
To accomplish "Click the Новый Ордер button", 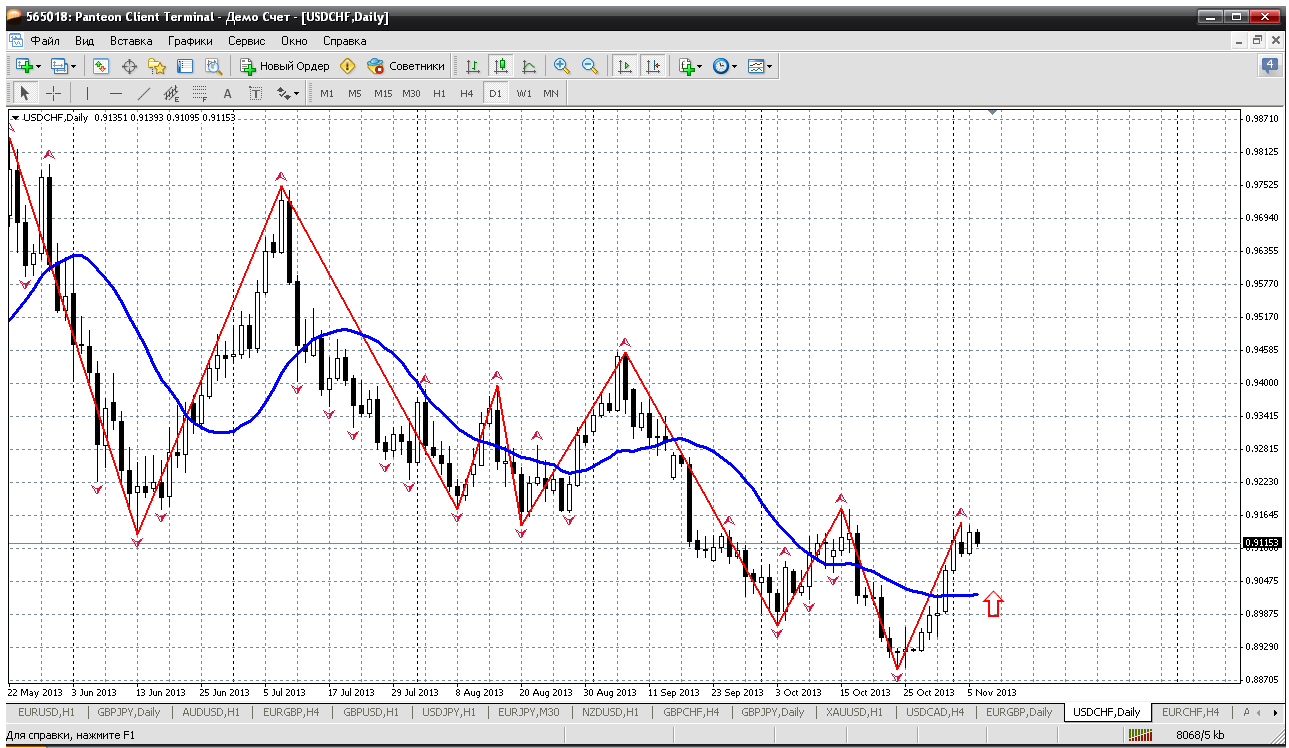I will (x=285, y=66).
